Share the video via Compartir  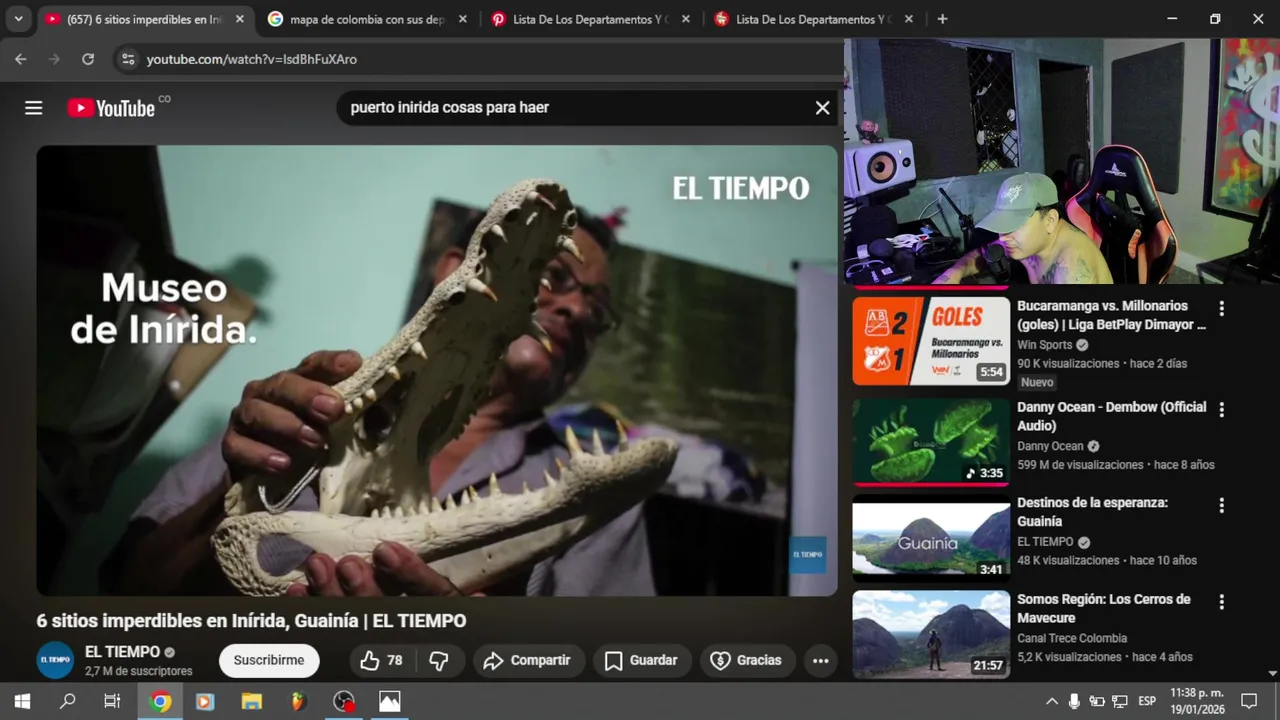[527, 660]
